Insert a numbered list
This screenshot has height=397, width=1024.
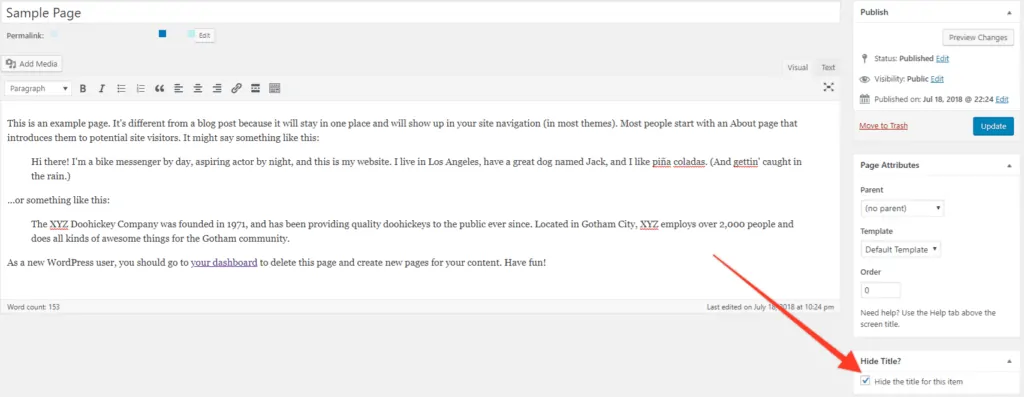pyautogui.click(x=140, y=88)
